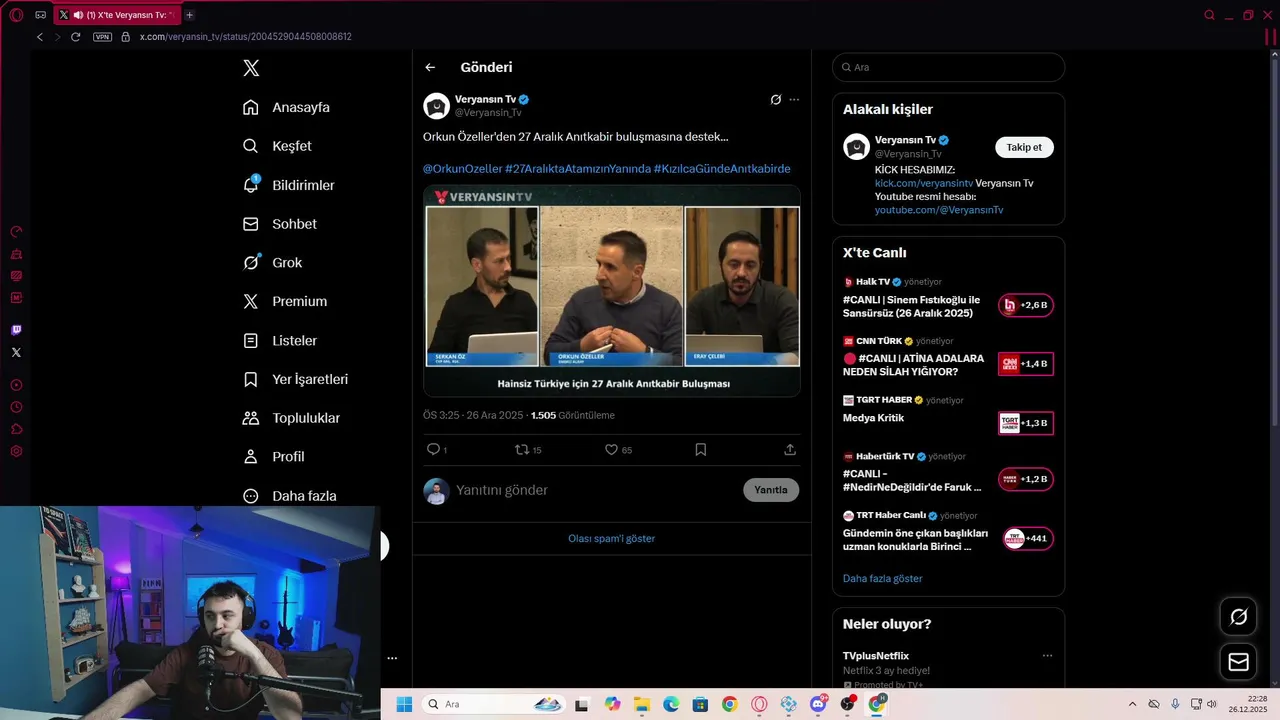Open Windows Start menu

click(404, 704)
